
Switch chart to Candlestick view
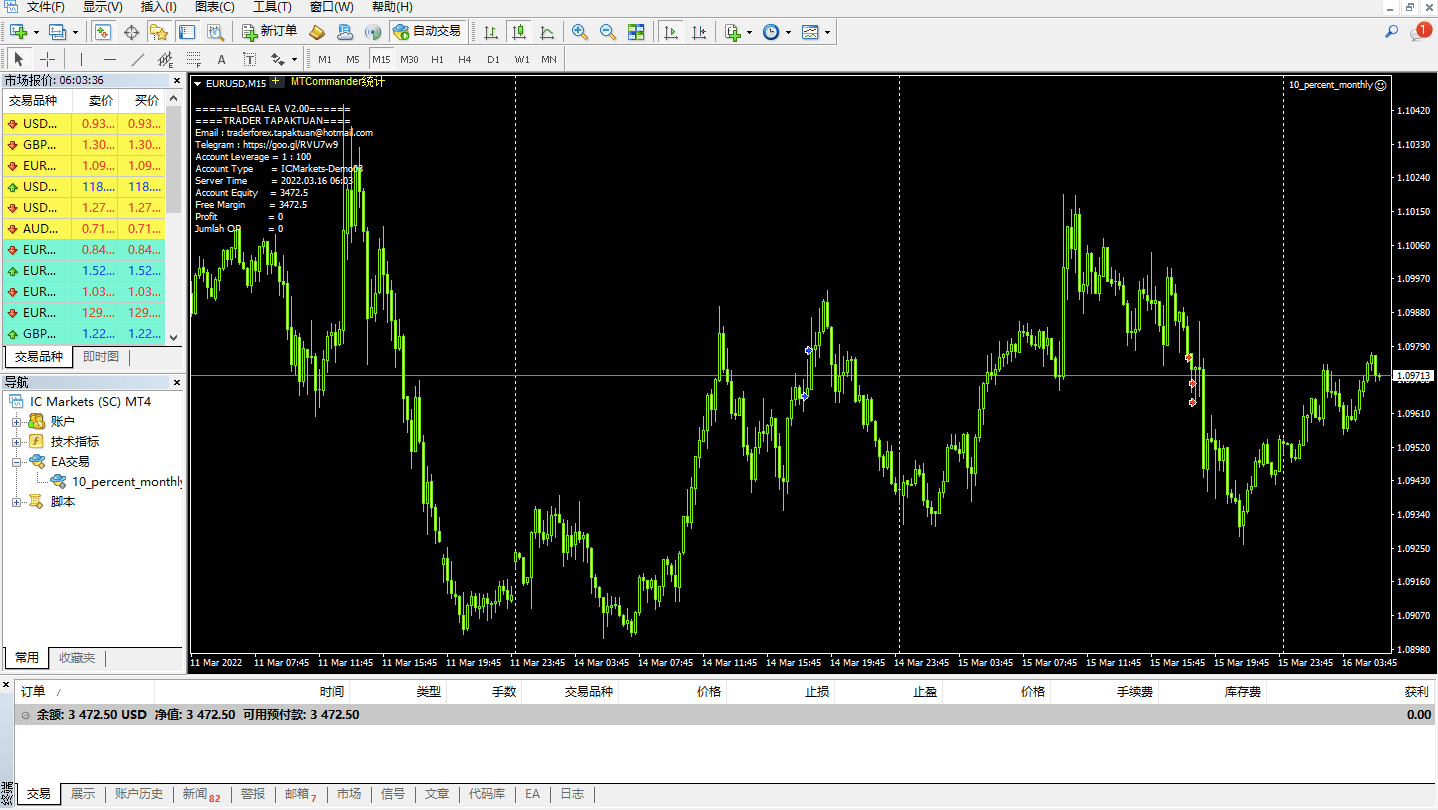pyautogui.click(x=518, y=31)
